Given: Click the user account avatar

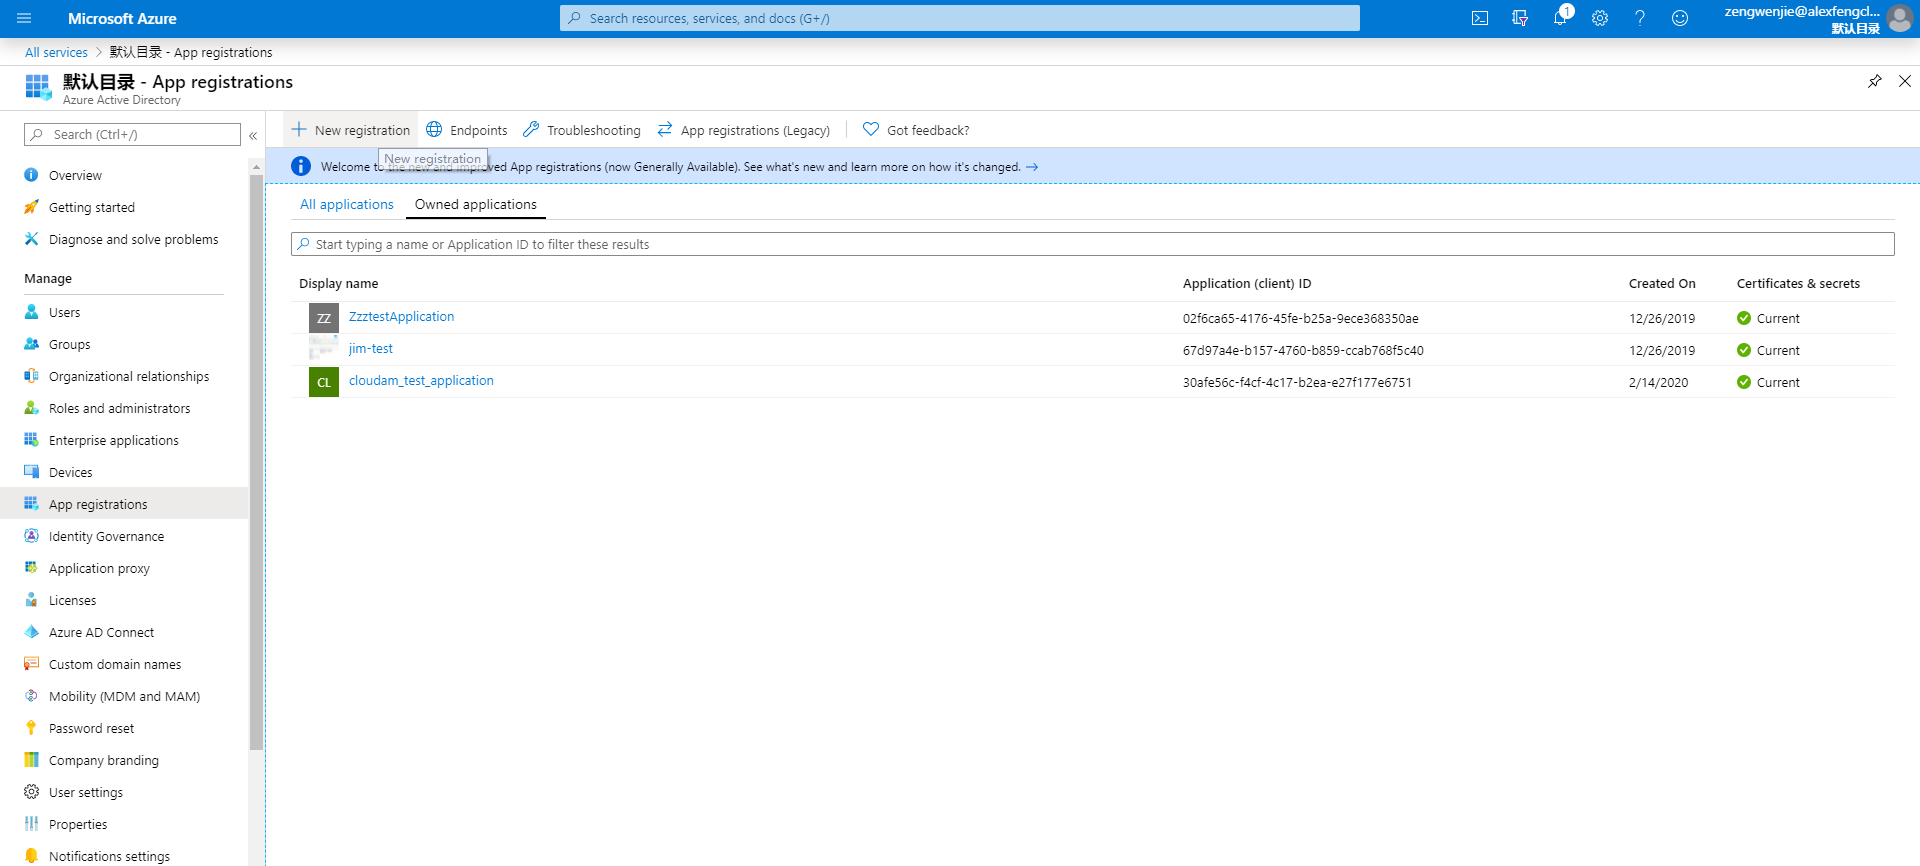Looking at the screenshot, I should [x=1899, y=18].
